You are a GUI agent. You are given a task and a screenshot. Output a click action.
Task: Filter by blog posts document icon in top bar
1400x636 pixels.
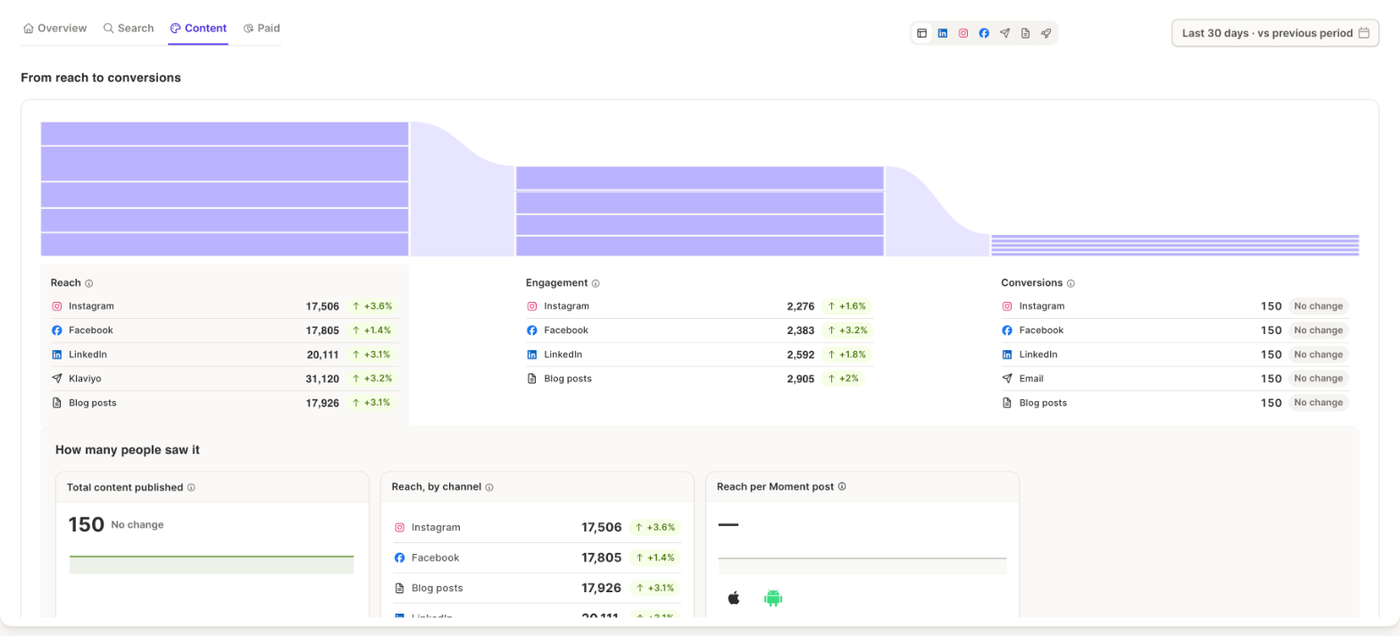[1025, 33]
